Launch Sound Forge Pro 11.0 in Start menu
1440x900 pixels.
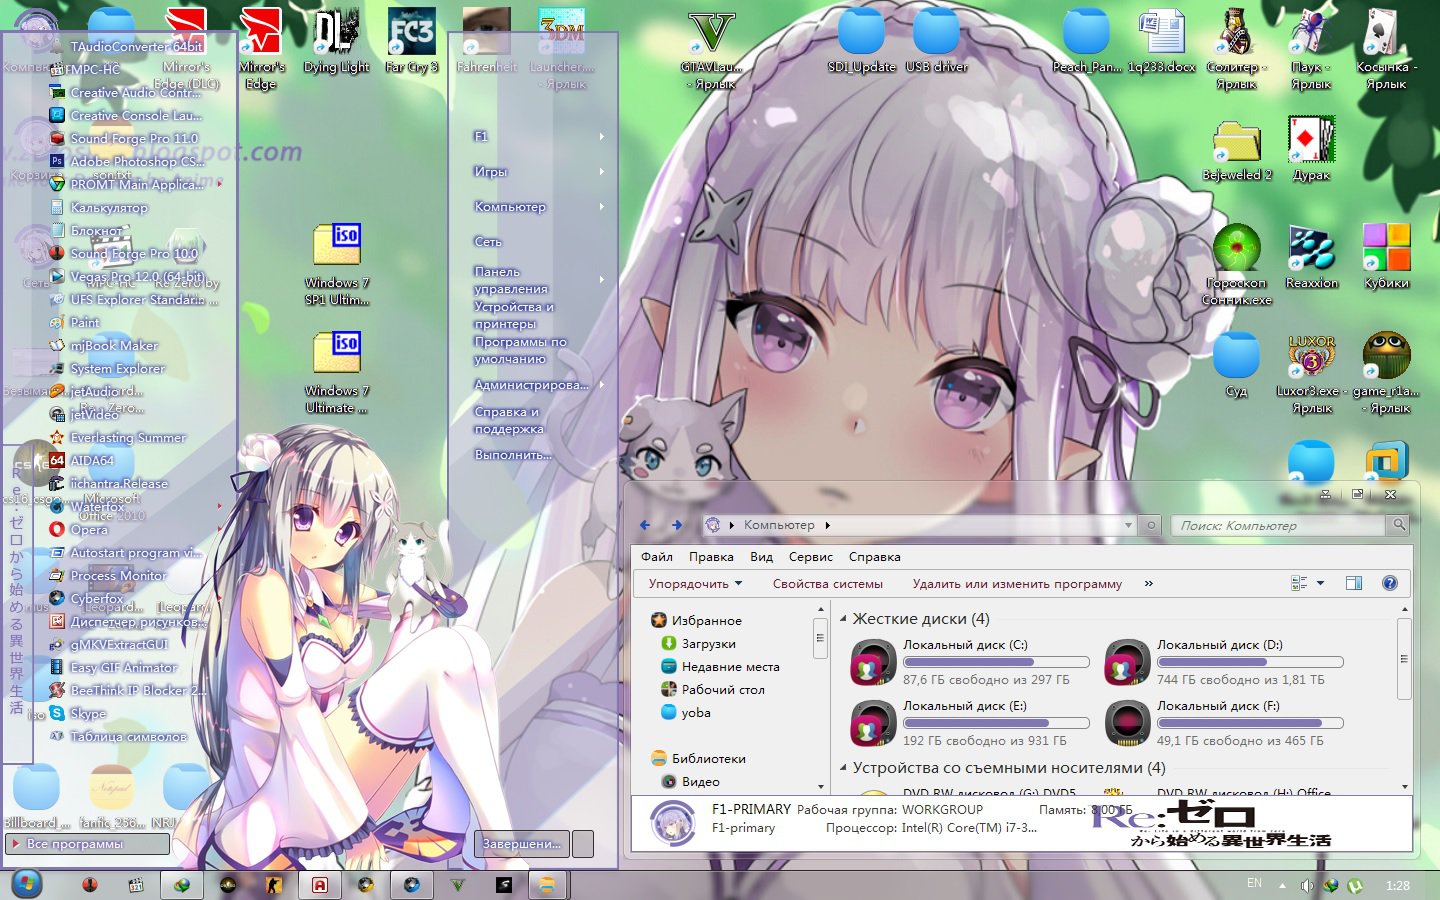pos(124,138)
